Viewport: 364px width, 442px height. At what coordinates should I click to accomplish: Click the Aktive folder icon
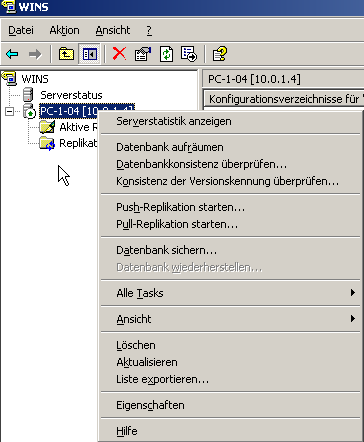[47, 127]
